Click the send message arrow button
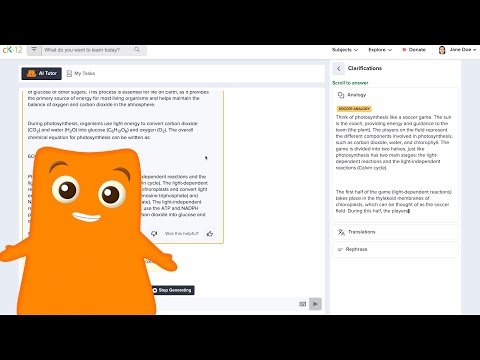 pyautogui.click(x=315, y=304)
